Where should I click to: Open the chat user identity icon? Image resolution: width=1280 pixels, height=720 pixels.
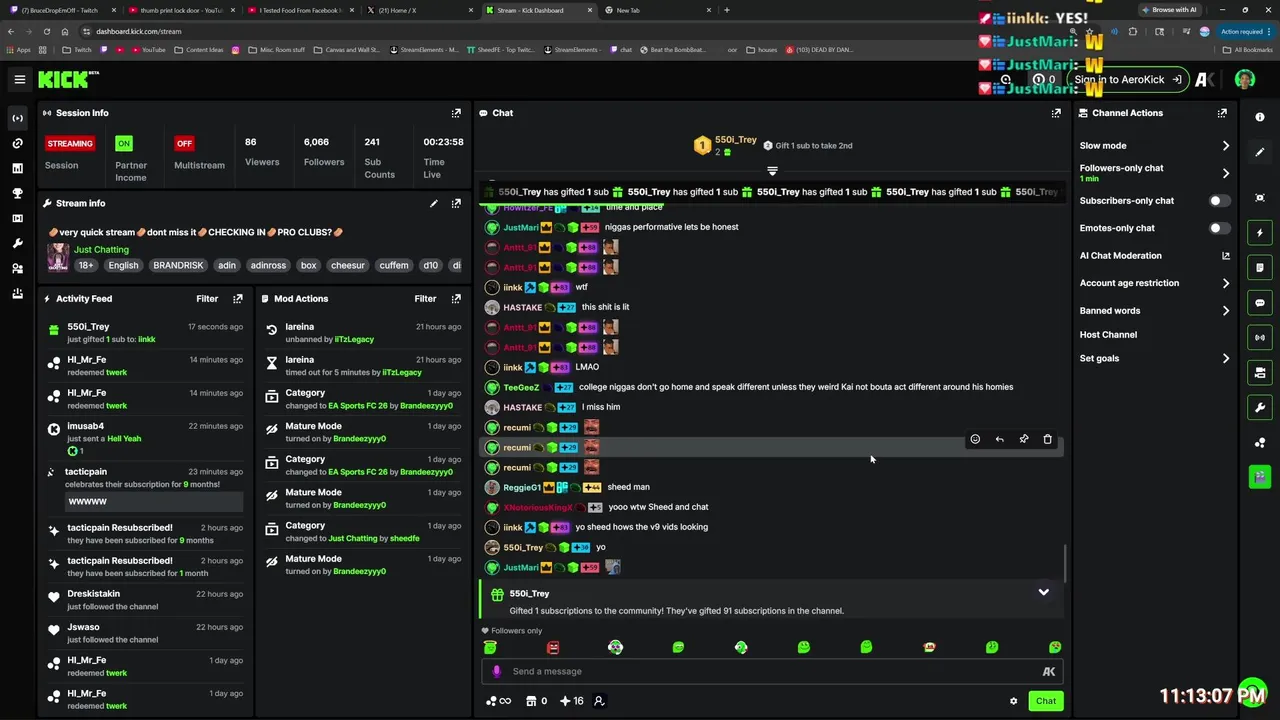pyautogui.click(x=599, y=701)
